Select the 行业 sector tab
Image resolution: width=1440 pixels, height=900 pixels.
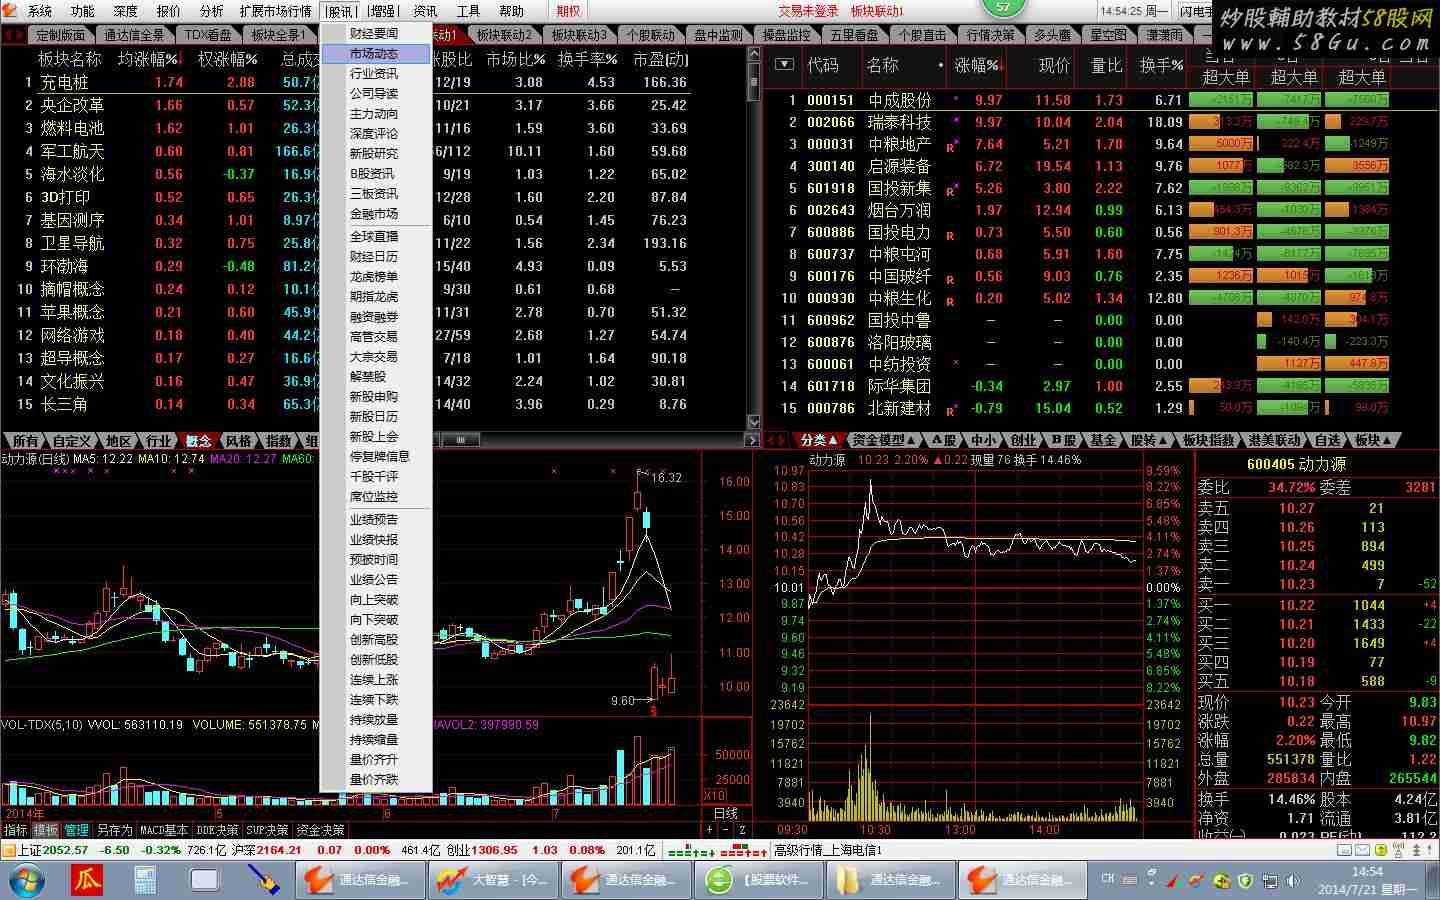159,441
